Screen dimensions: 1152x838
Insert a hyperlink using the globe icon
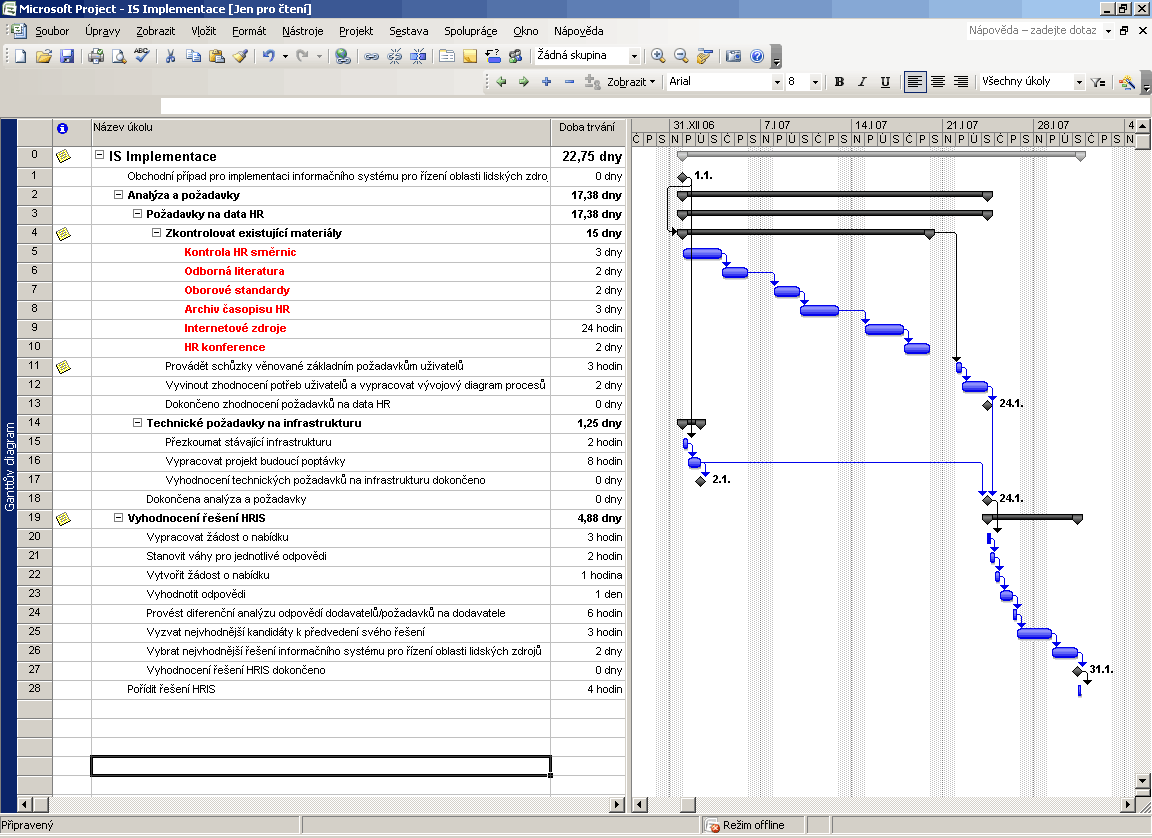[x=342, y=56]
